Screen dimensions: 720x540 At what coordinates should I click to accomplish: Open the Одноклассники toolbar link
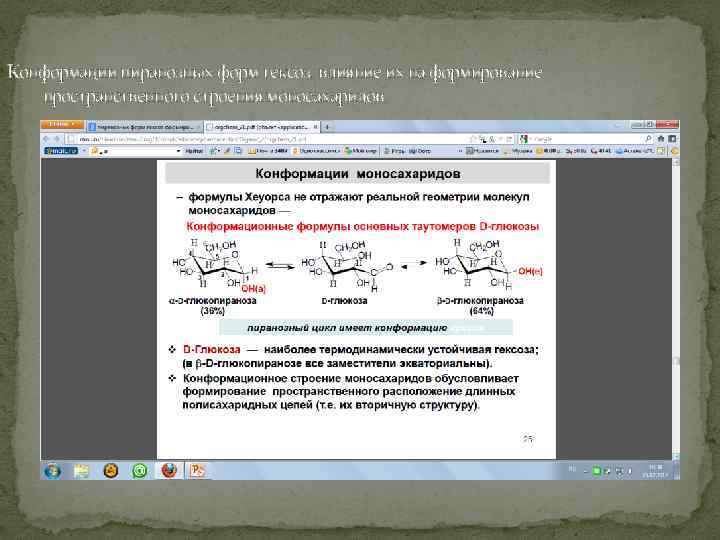click(317, 151)
